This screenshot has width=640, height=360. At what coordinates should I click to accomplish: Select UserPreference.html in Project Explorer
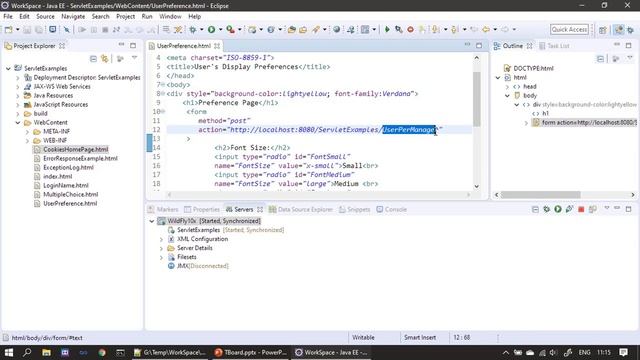click(x=70, y=203)
